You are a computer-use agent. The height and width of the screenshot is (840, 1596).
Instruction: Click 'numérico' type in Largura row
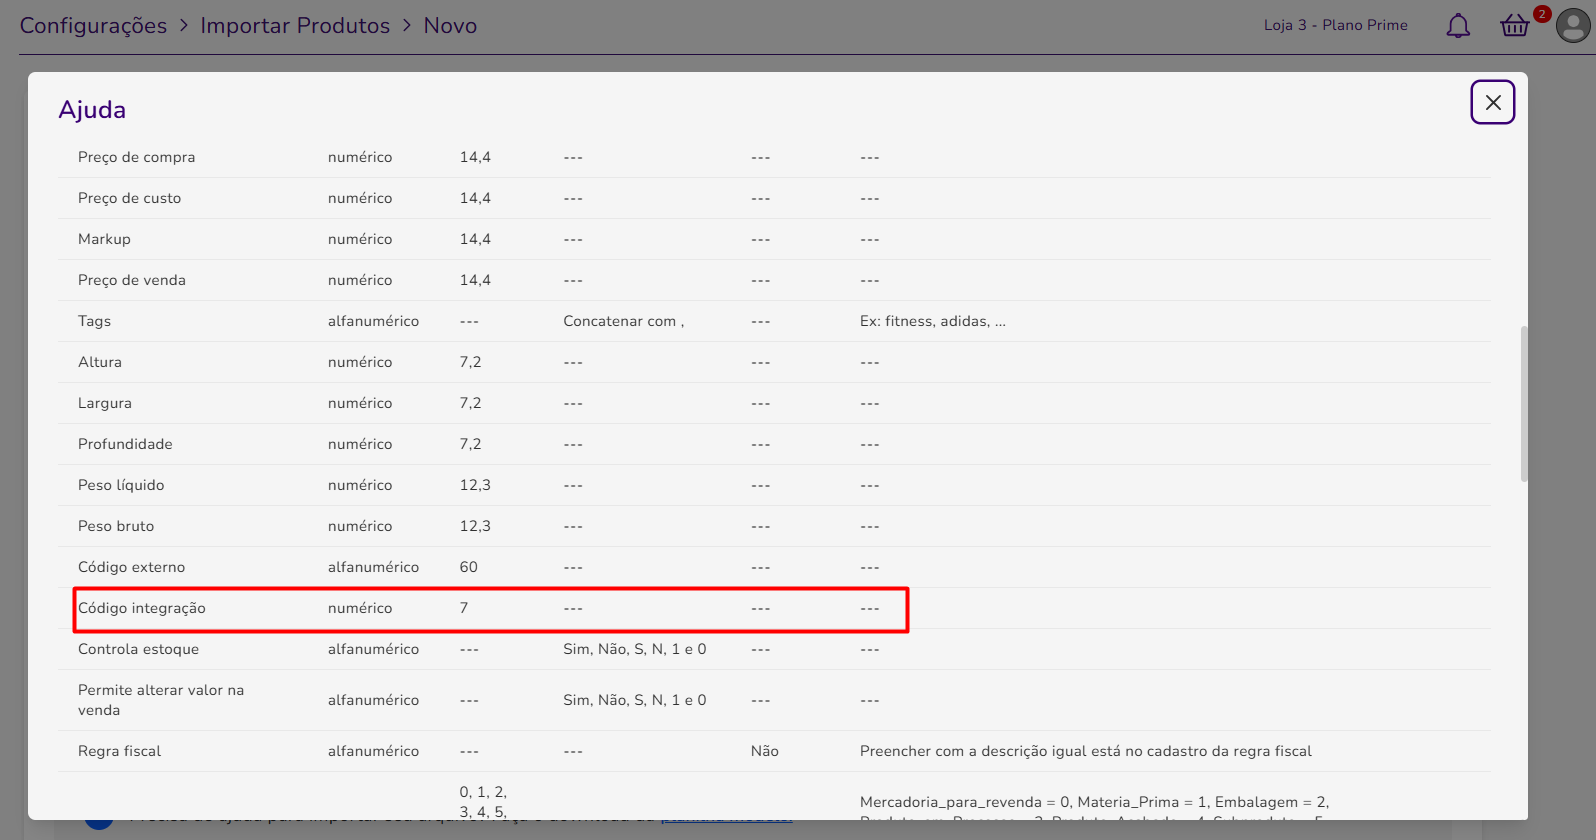pyautogui.click(x=360, y=403)
